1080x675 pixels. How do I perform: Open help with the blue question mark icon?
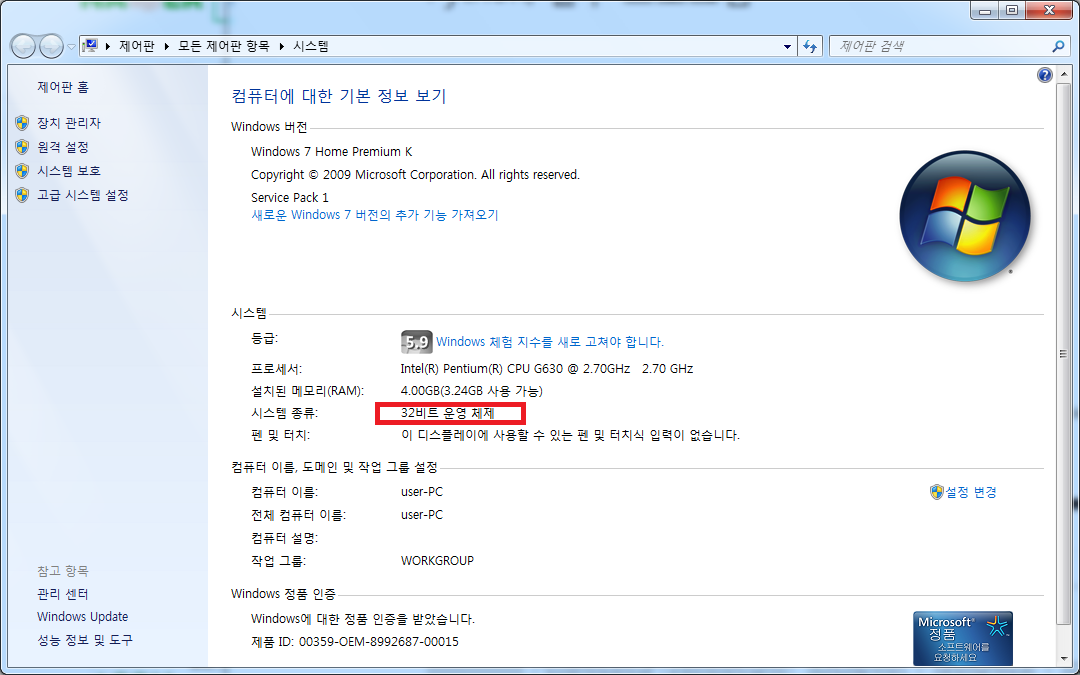1044,75
